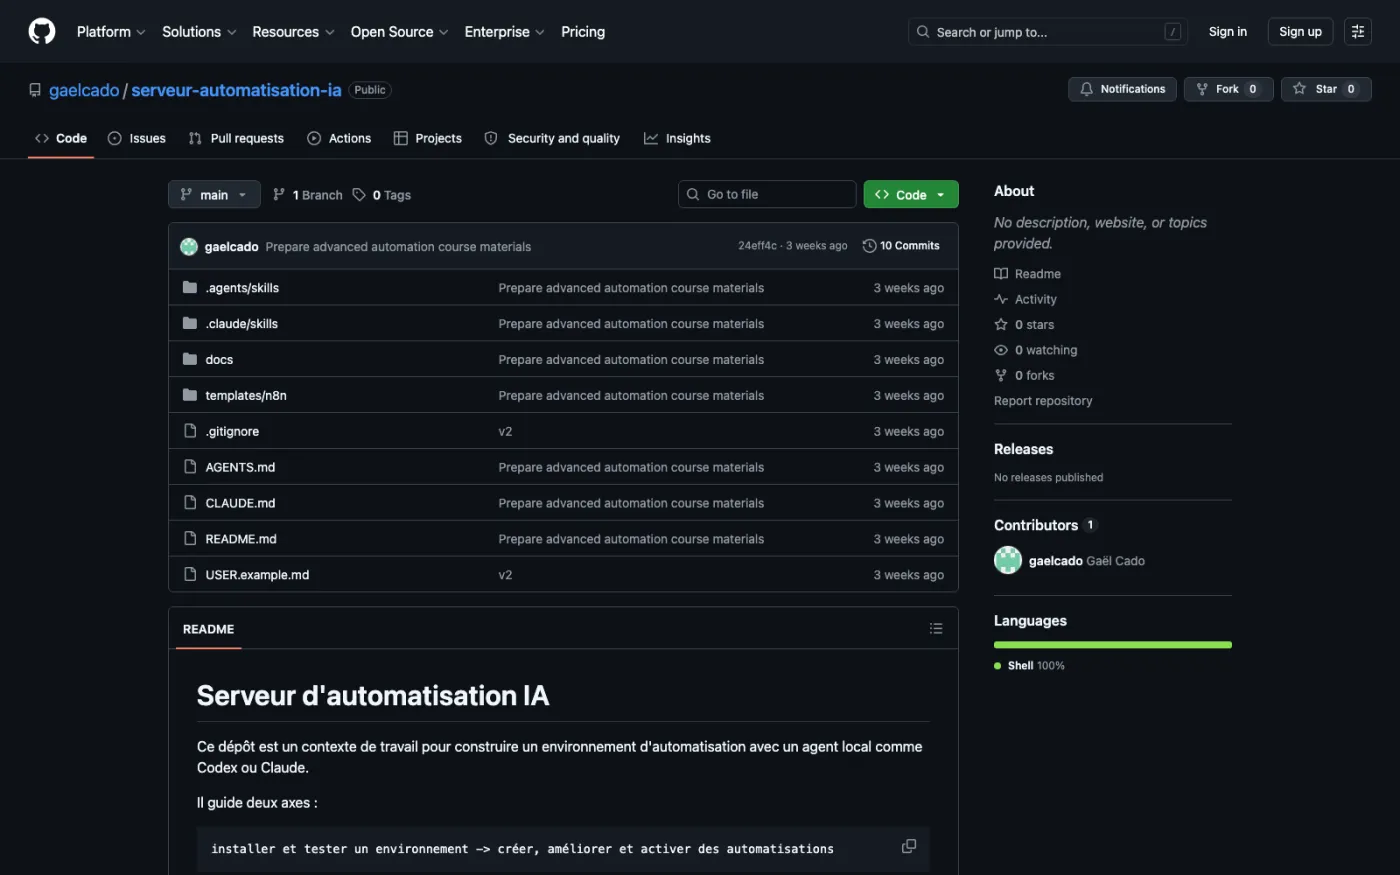Image resolution: width=1400 pixels, height=875 pixels.
Task: Click the CLAUDE.md file icon
Action: click(190, 503)
